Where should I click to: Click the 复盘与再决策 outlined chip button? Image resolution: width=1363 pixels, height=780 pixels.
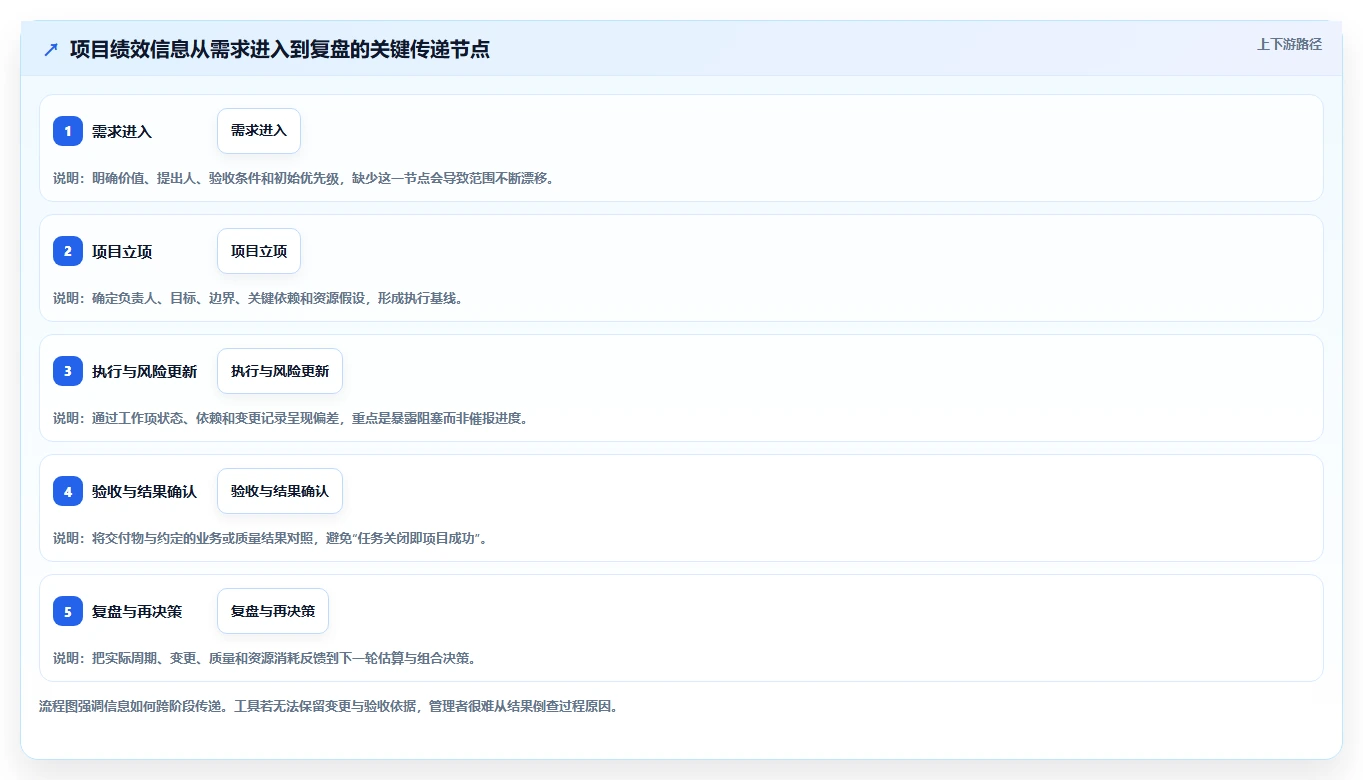[273, 611]
